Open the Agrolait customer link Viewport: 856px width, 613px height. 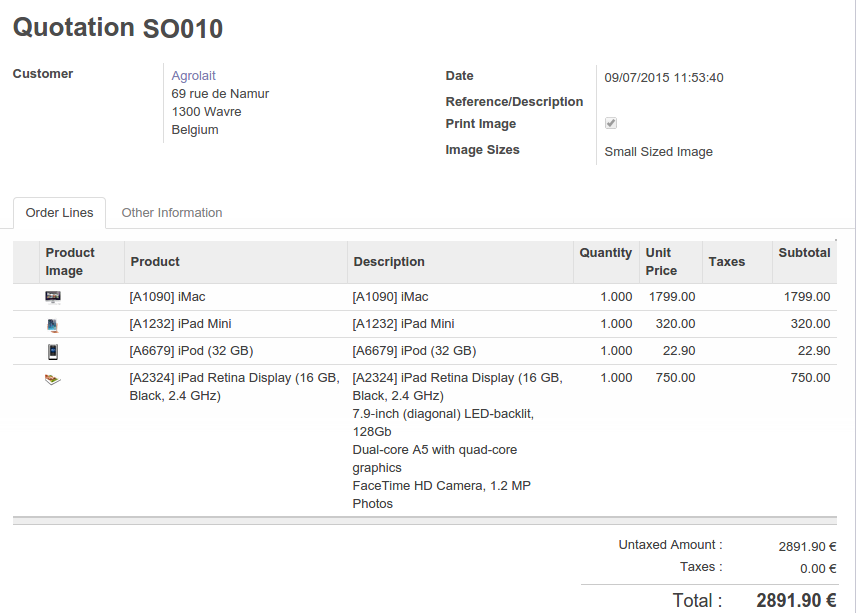click(194, 76)
